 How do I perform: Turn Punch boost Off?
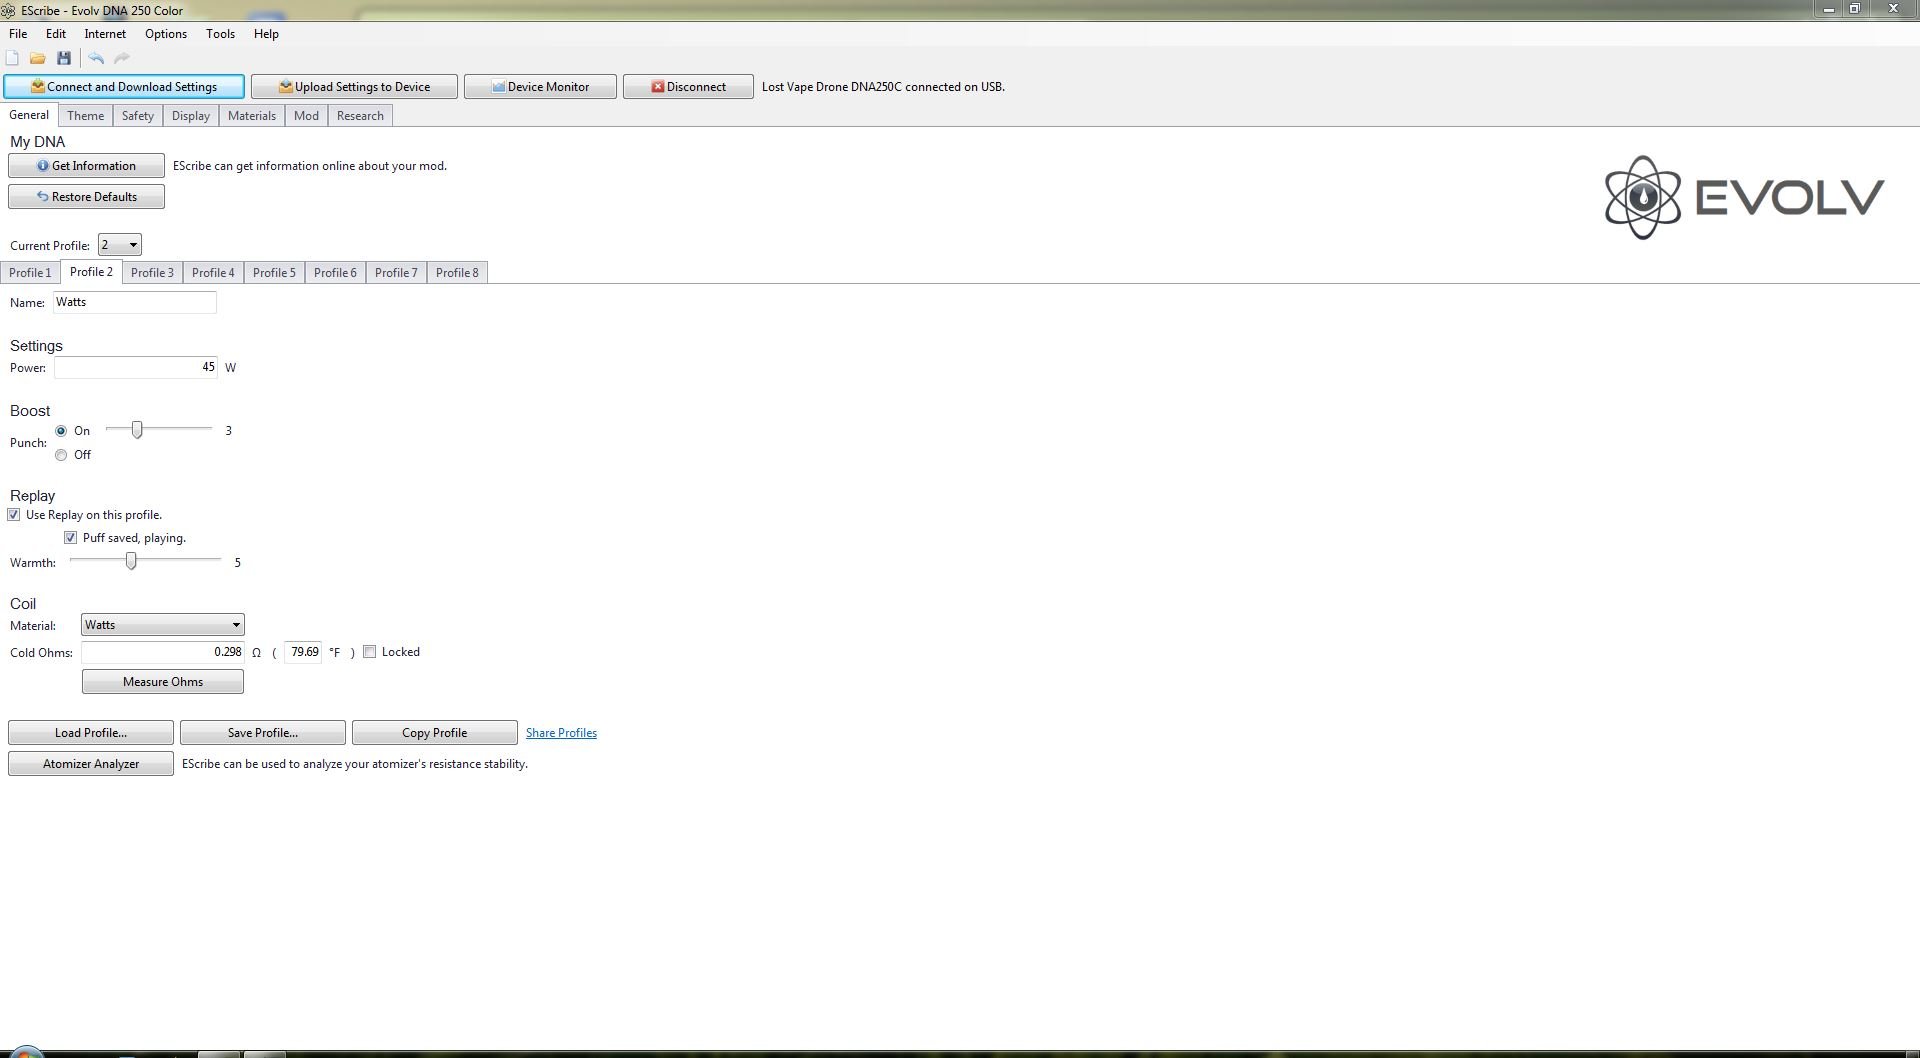click(62, 455)
